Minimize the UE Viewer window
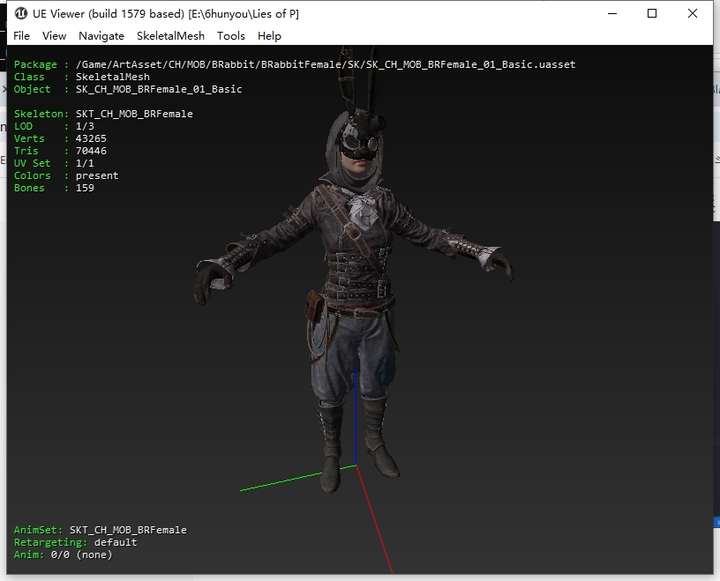Image resolution: width=720 pixels, height=581 pixels. point(612,14)
